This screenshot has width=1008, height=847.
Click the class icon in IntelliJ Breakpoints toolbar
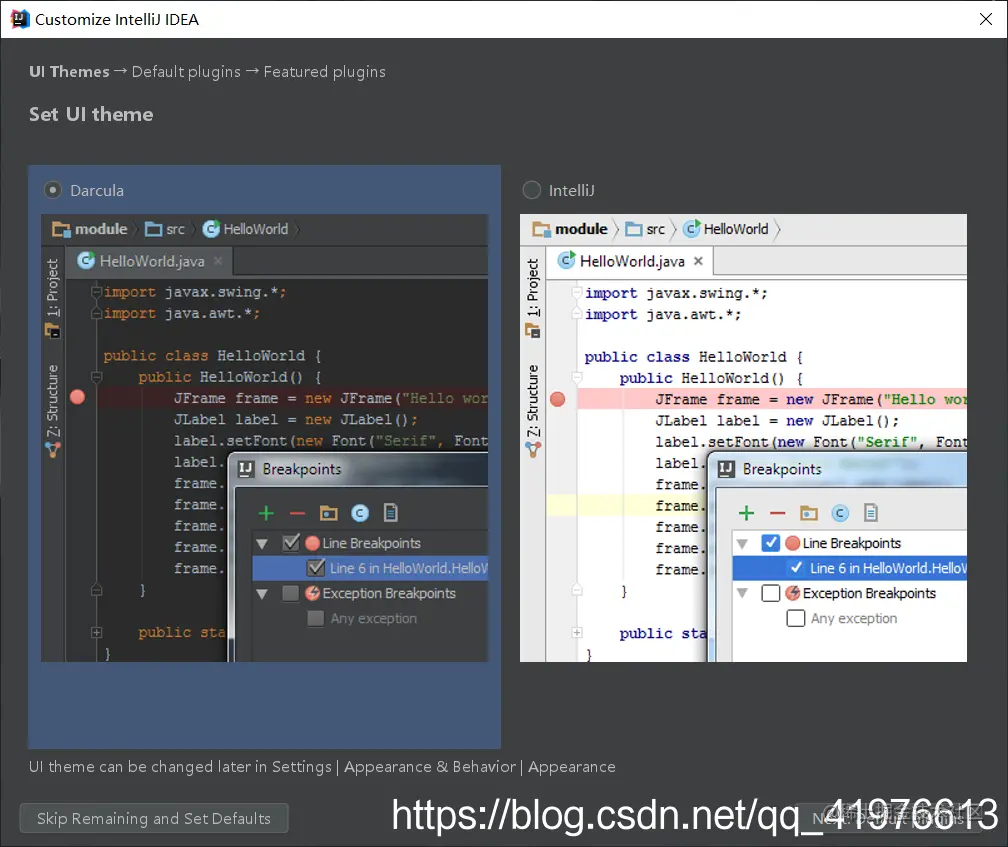(x=840, y=513)
